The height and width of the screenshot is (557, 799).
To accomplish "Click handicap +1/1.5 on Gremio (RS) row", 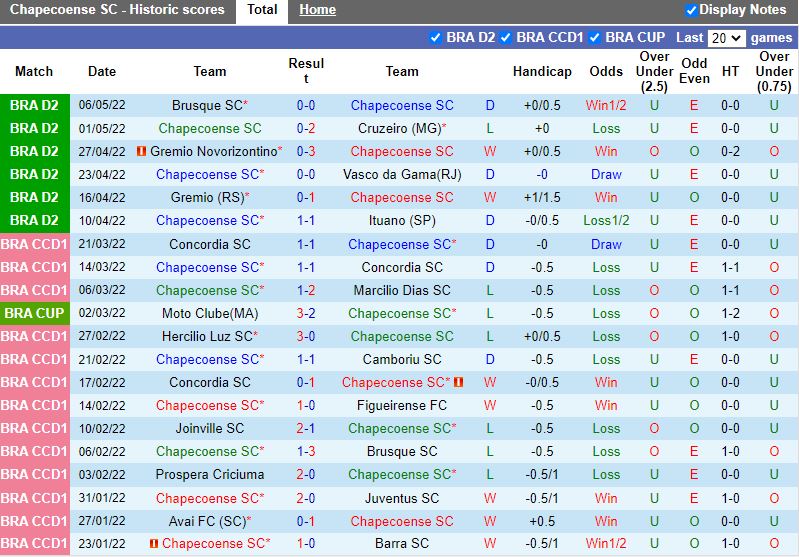I will click(x=542, y=198).
